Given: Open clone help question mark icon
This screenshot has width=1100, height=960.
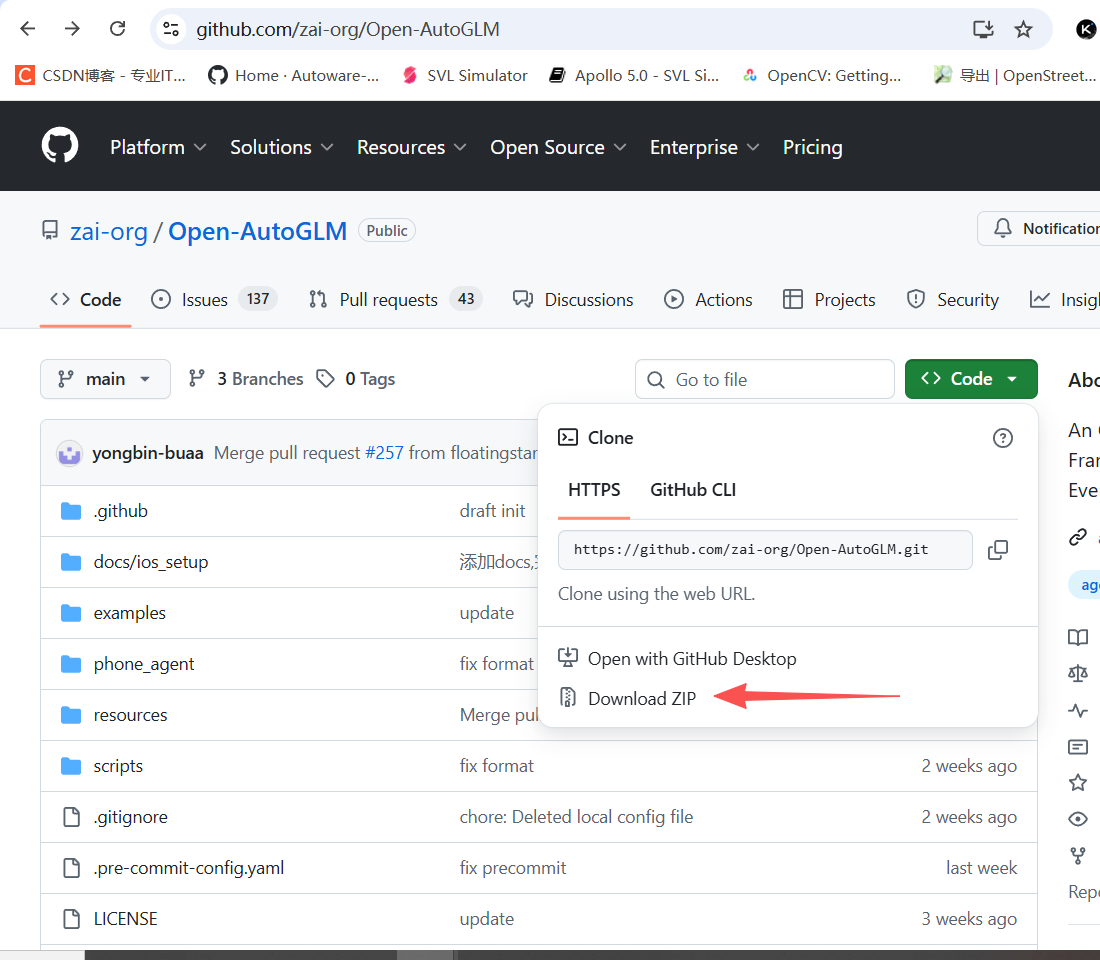Looking at the screenshot, I should 1002,438.
